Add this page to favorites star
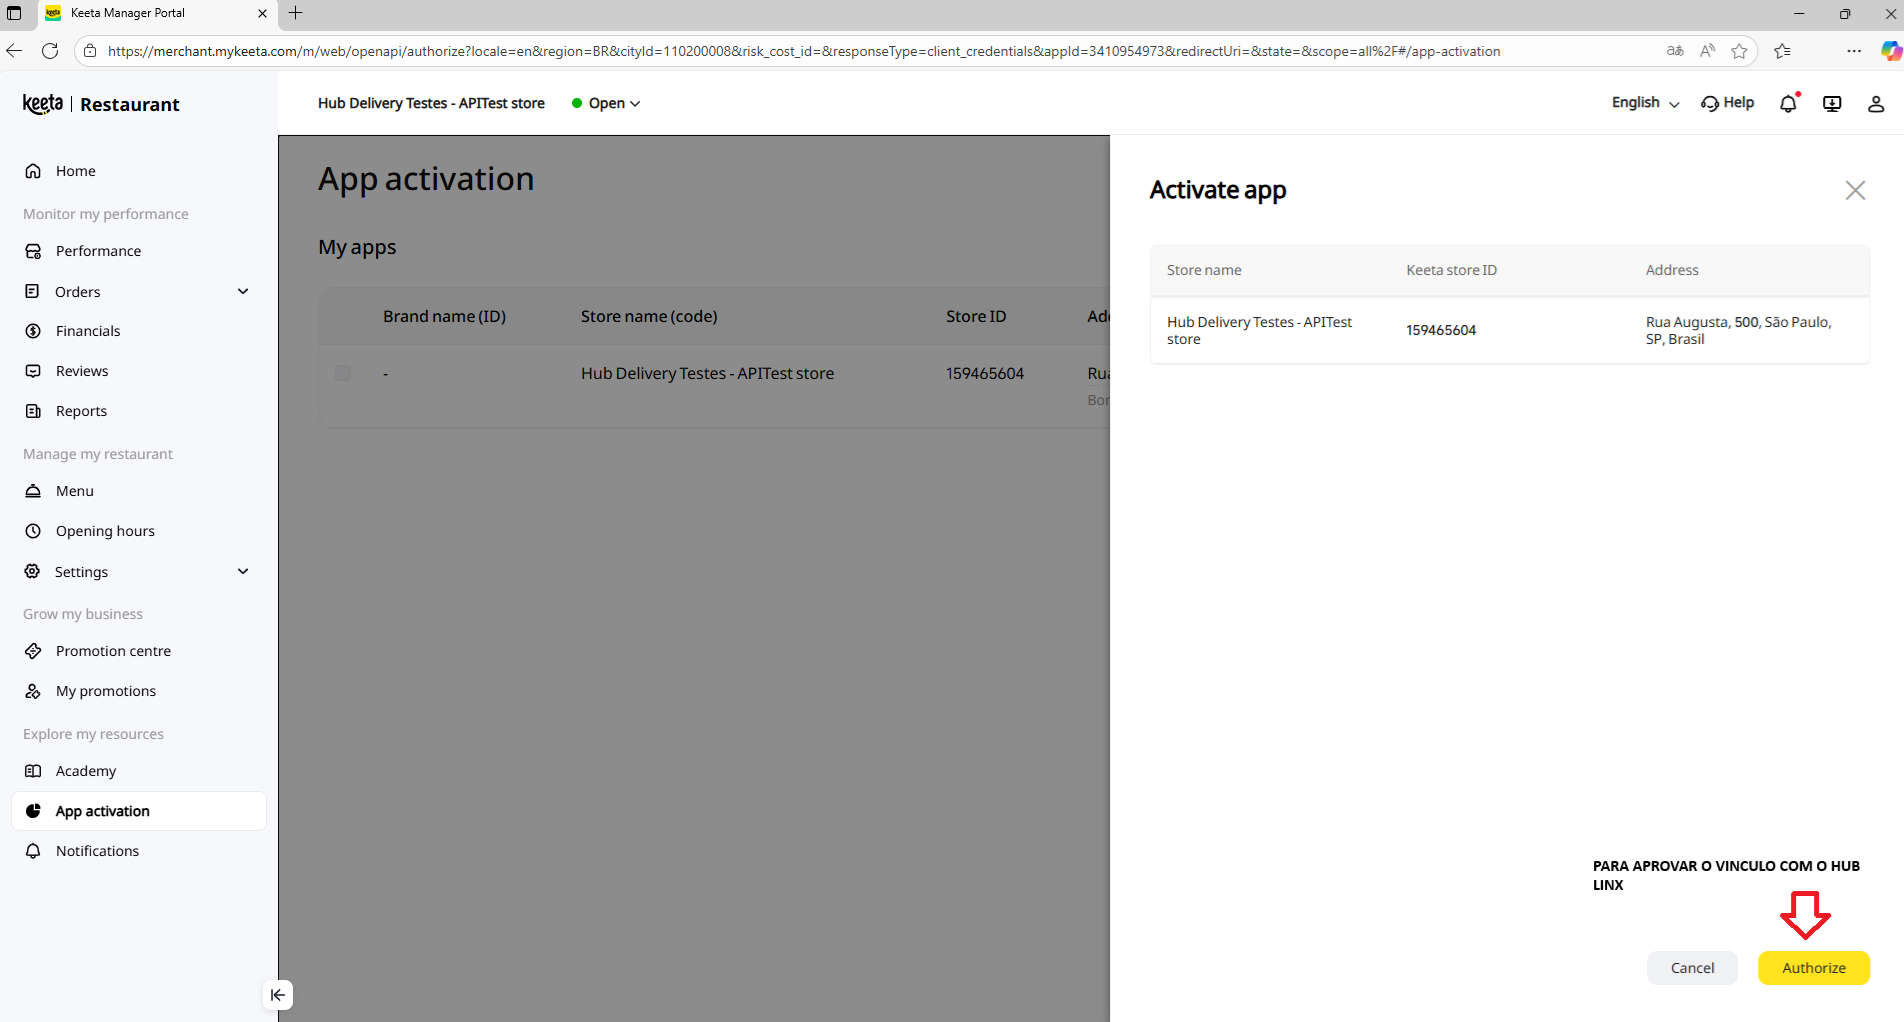 point(1739,51)
